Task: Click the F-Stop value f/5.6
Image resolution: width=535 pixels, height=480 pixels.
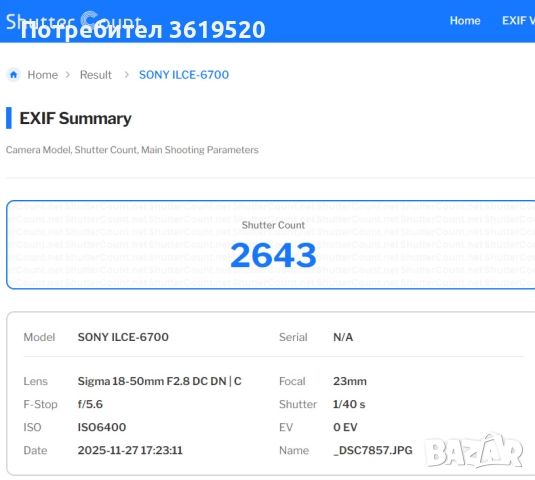Action: click(90, 404)
